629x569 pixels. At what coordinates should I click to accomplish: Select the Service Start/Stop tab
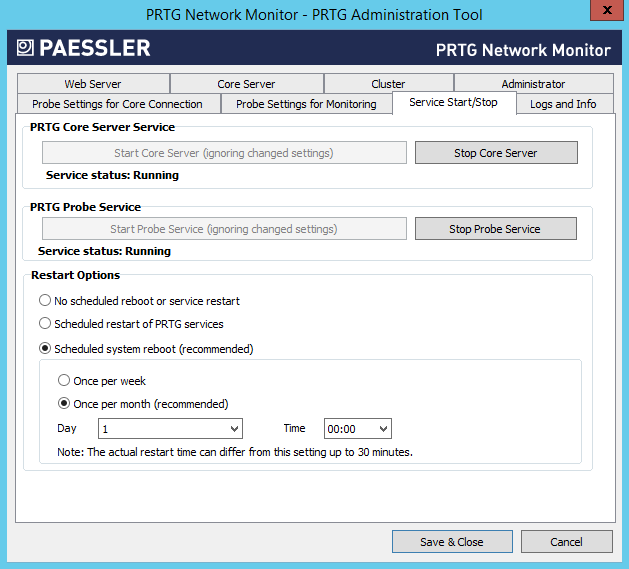pos(453,103)
